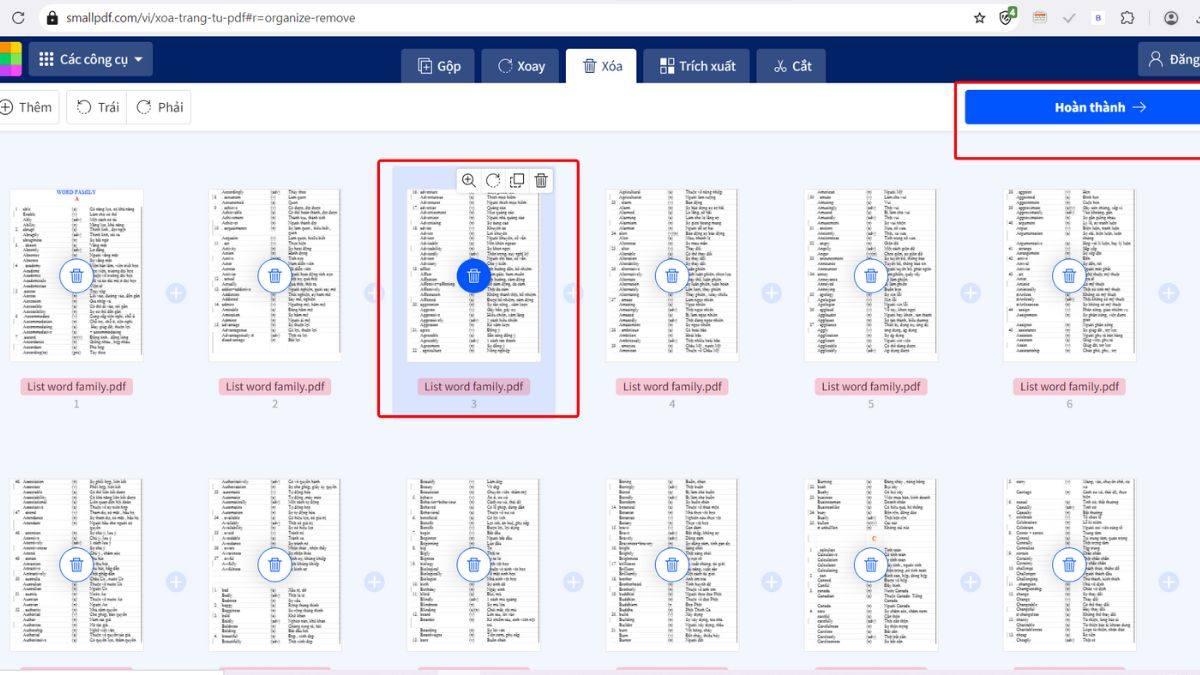
Task: Click plus circle between pages 4 and 5
Action: pyautogui.click(x=771, y=293)
